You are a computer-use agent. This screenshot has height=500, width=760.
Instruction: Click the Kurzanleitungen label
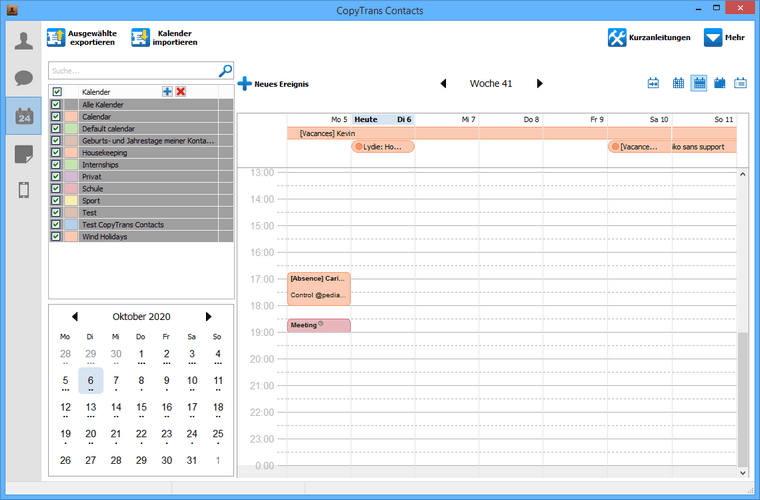(x=660, y=37)
